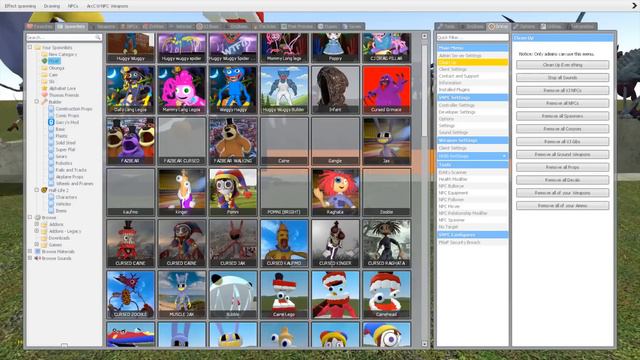
Task: Switch to the Dupes tab
Action: (328, 27)
